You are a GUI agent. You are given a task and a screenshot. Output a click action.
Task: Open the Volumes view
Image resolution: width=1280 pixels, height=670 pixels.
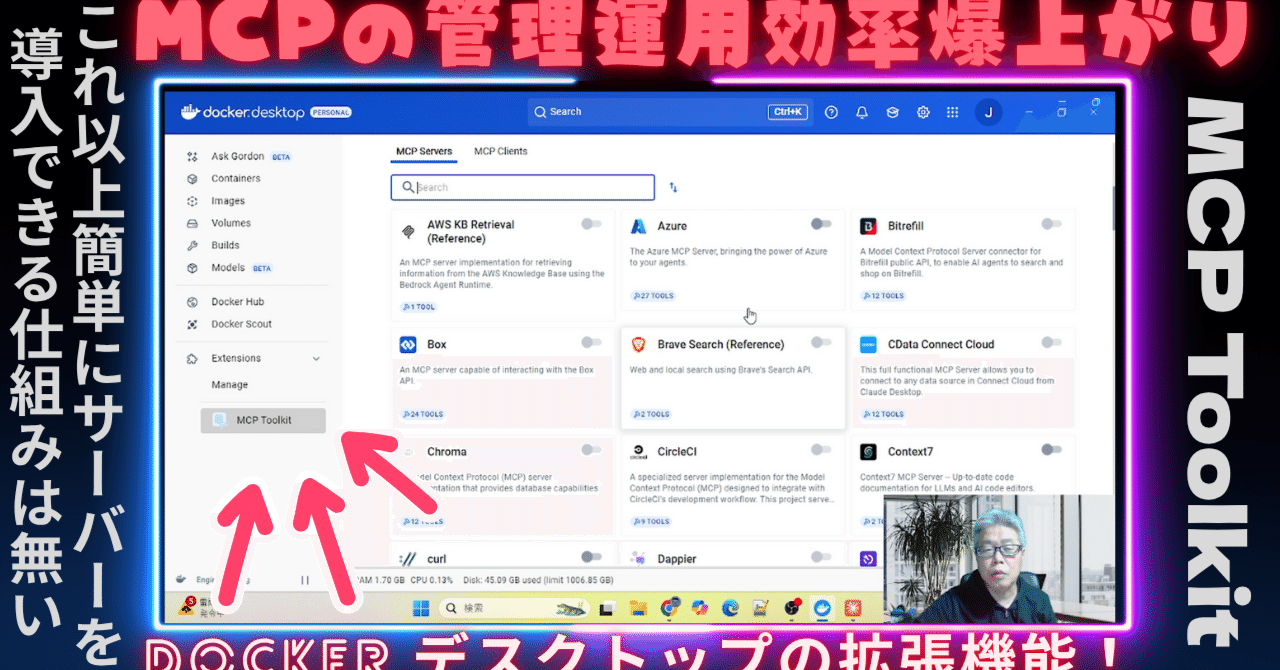point(230,222)
